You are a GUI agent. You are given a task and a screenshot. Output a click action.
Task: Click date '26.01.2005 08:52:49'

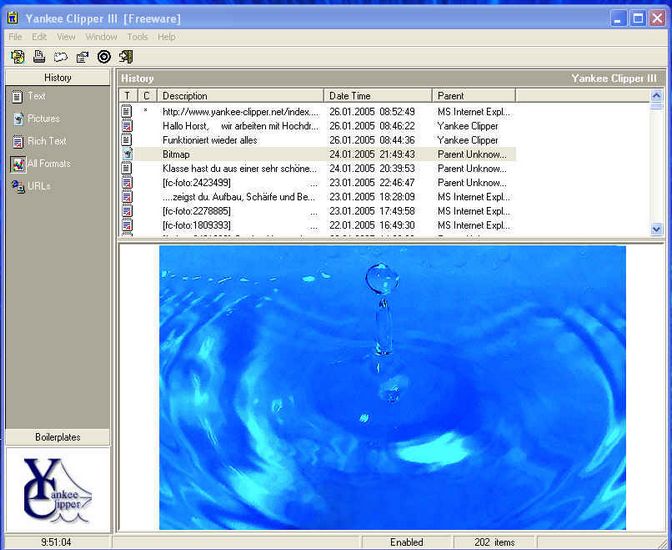click(372, 112)
